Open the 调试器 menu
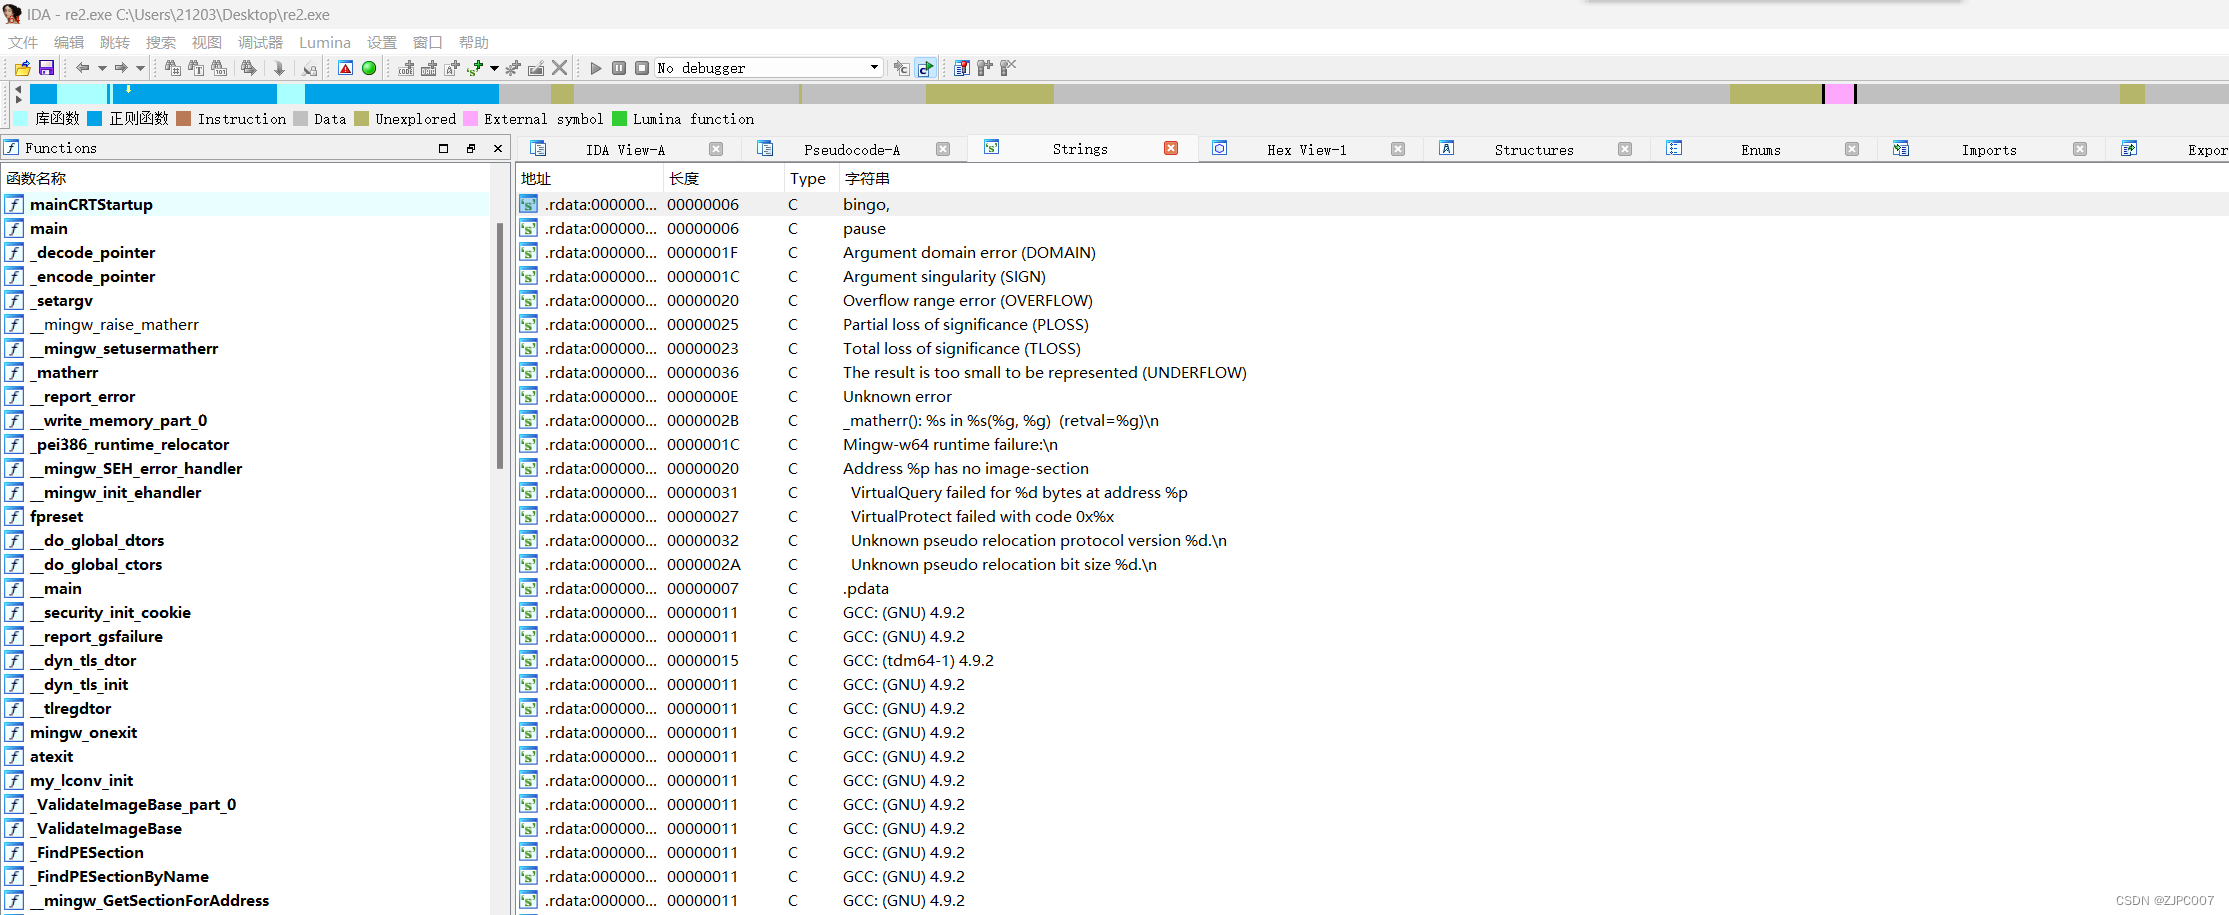 pyautogui.click(x=259, y=42)
